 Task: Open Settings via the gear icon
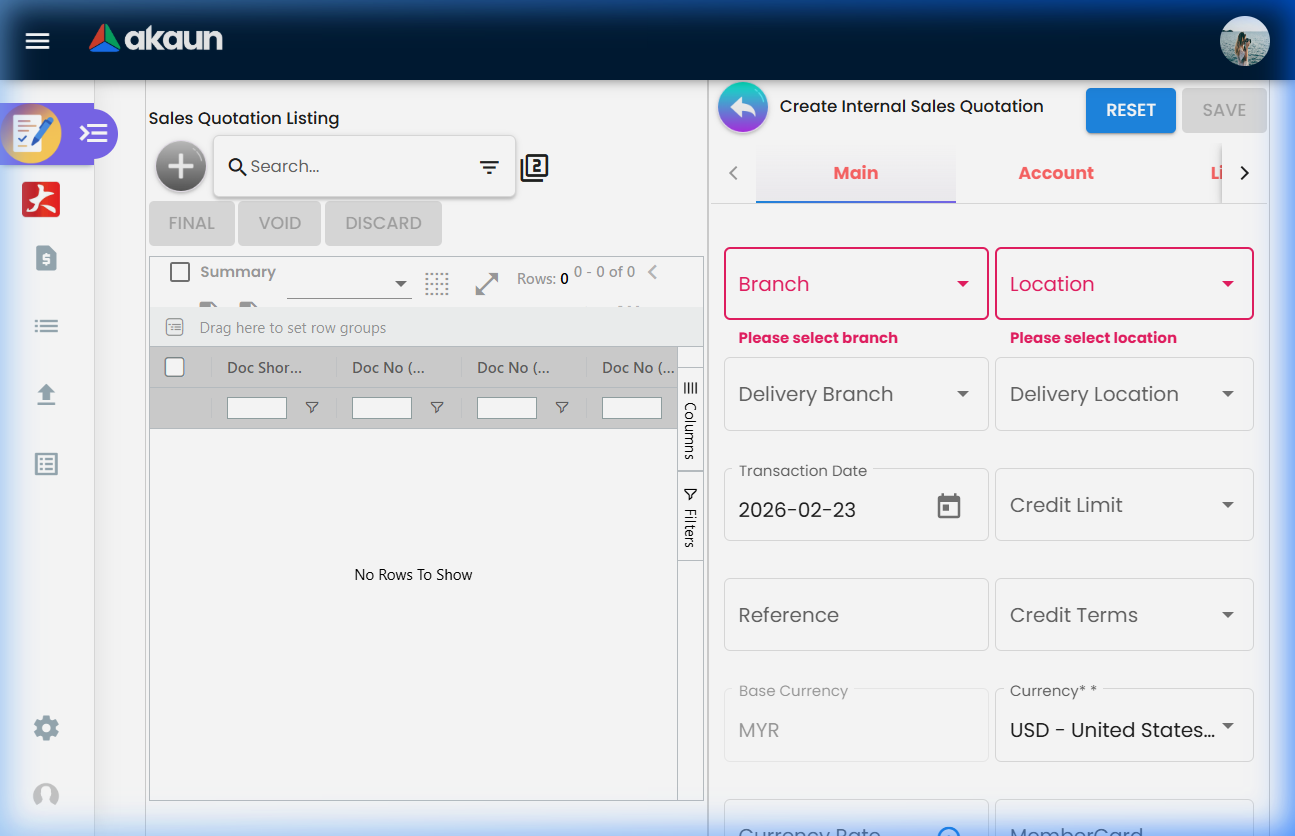pyautogui.click(x=45, y=728)
